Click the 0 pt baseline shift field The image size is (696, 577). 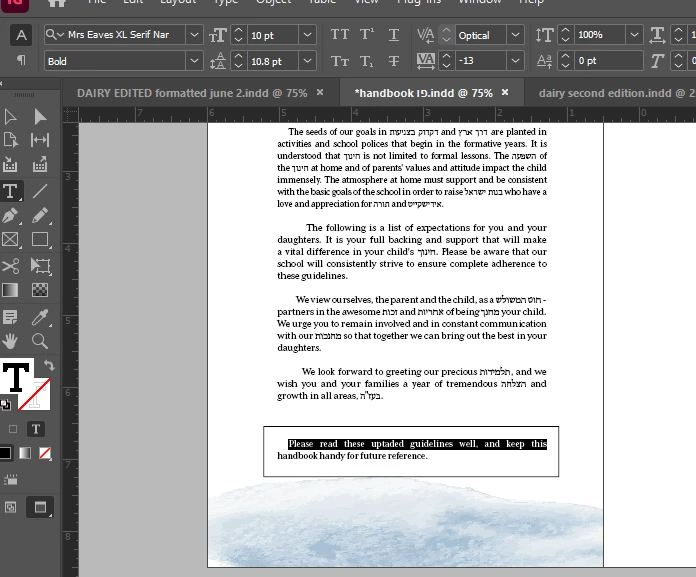[x=608, y=61]
